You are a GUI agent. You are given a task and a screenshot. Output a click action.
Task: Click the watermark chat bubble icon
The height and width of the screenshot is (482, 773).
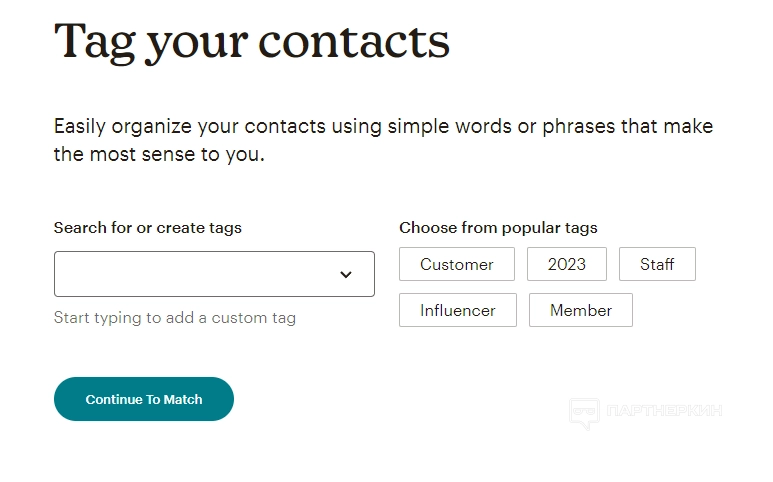point(584,411)
